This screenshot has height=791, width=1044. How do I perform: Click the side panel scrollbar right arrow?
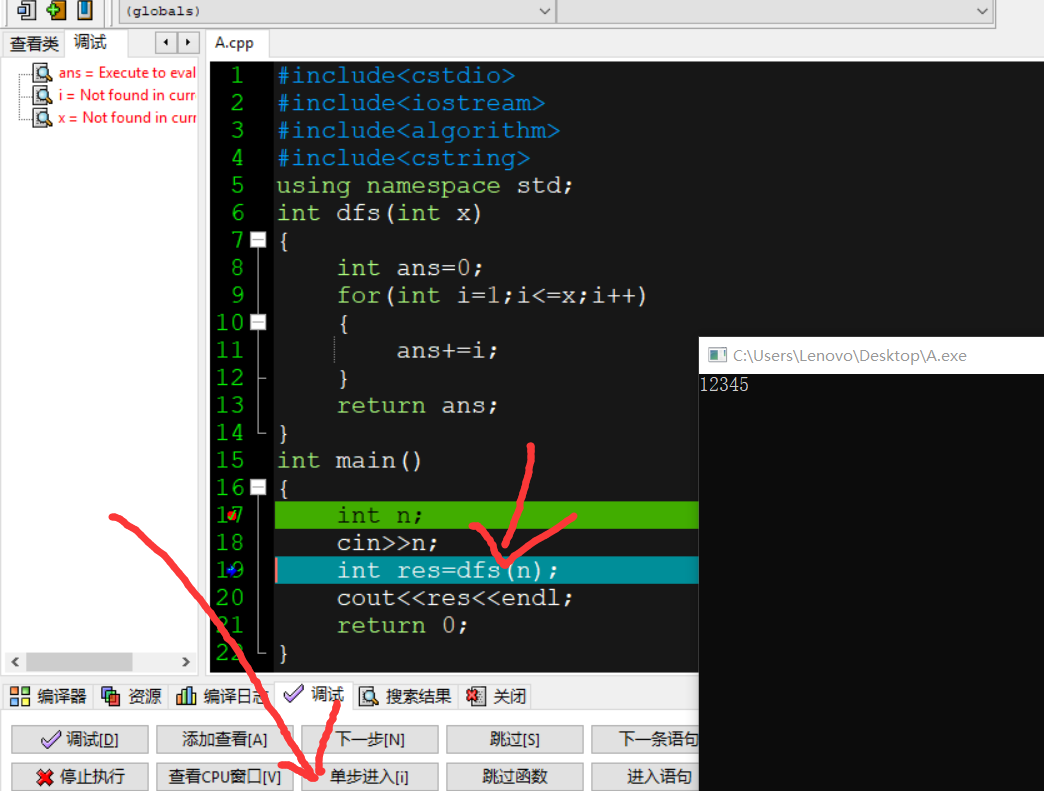(x=186, y=662)
